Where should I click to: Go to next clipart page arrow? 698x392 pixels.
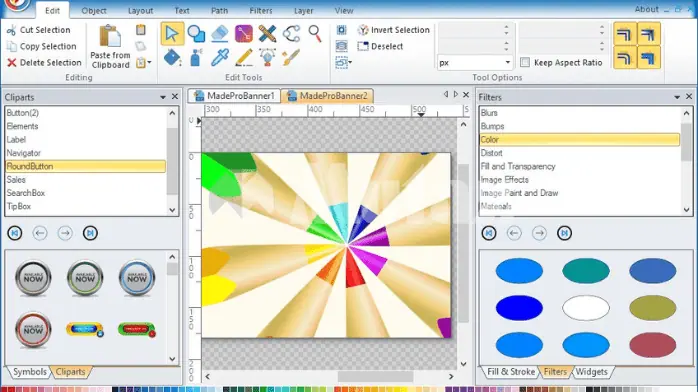(65, 233)
